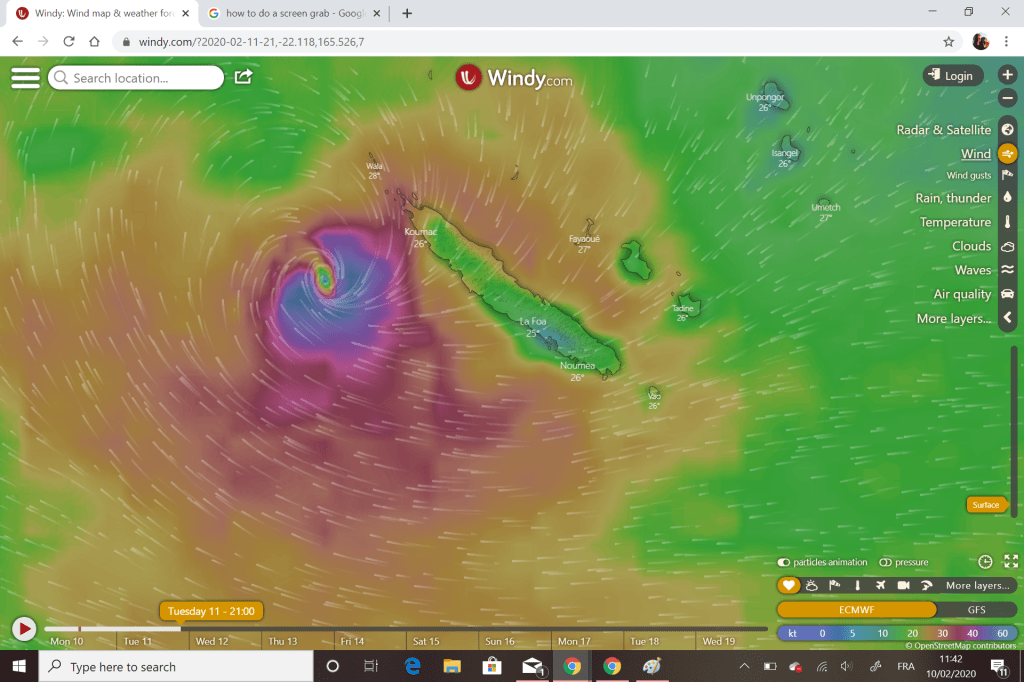The height and width of the screenshot is (682, 1024).
Task: Select the Radar & Satellite globe icon
Action: [x=1007, y=130]
